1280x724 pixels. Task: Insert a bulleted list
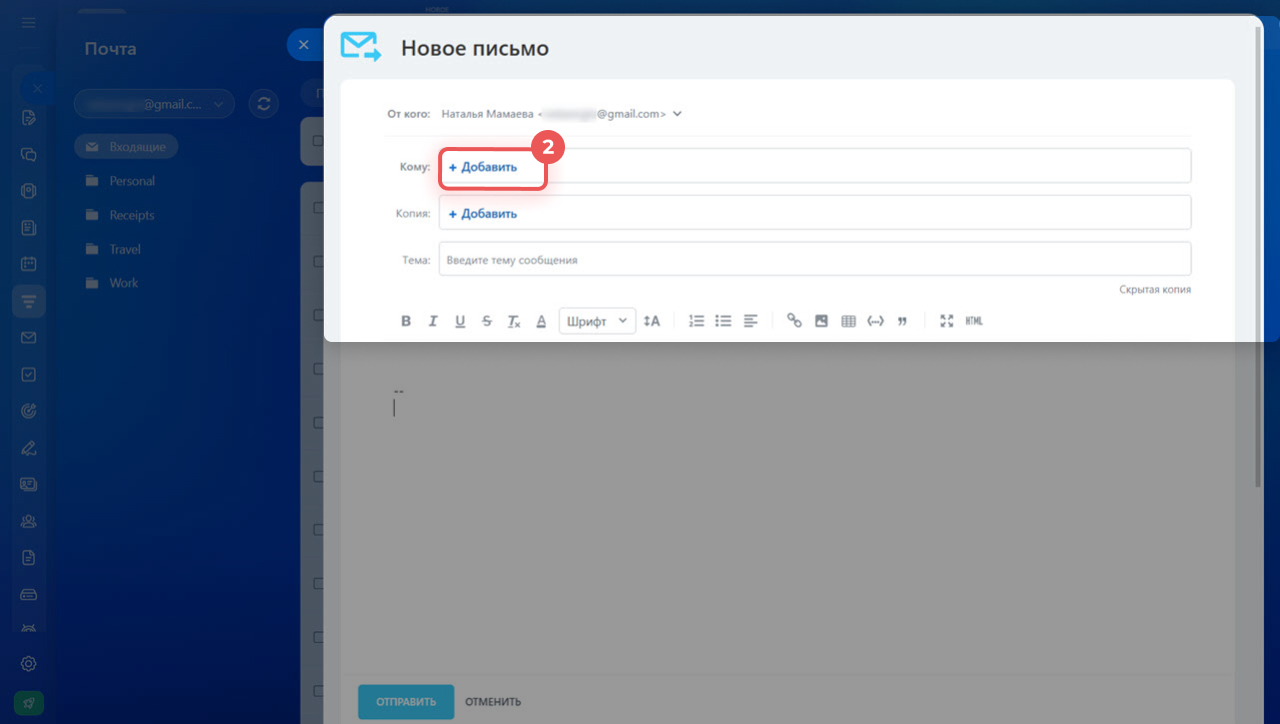(x=723, y=321)
